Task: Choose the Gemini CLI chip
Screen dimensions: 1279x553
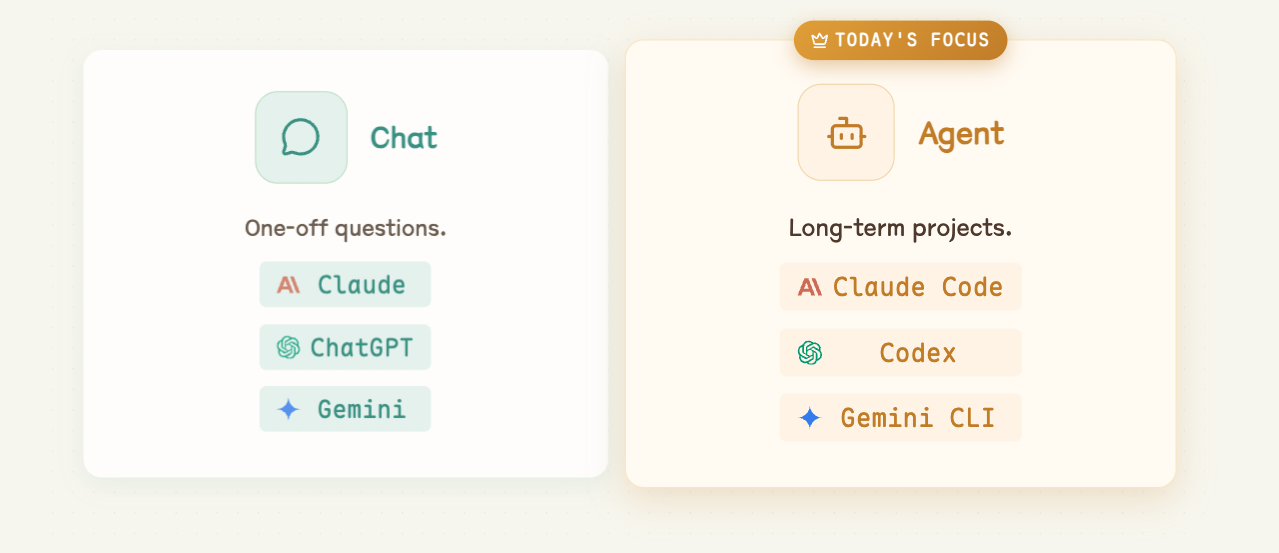Action: (901, 418)
